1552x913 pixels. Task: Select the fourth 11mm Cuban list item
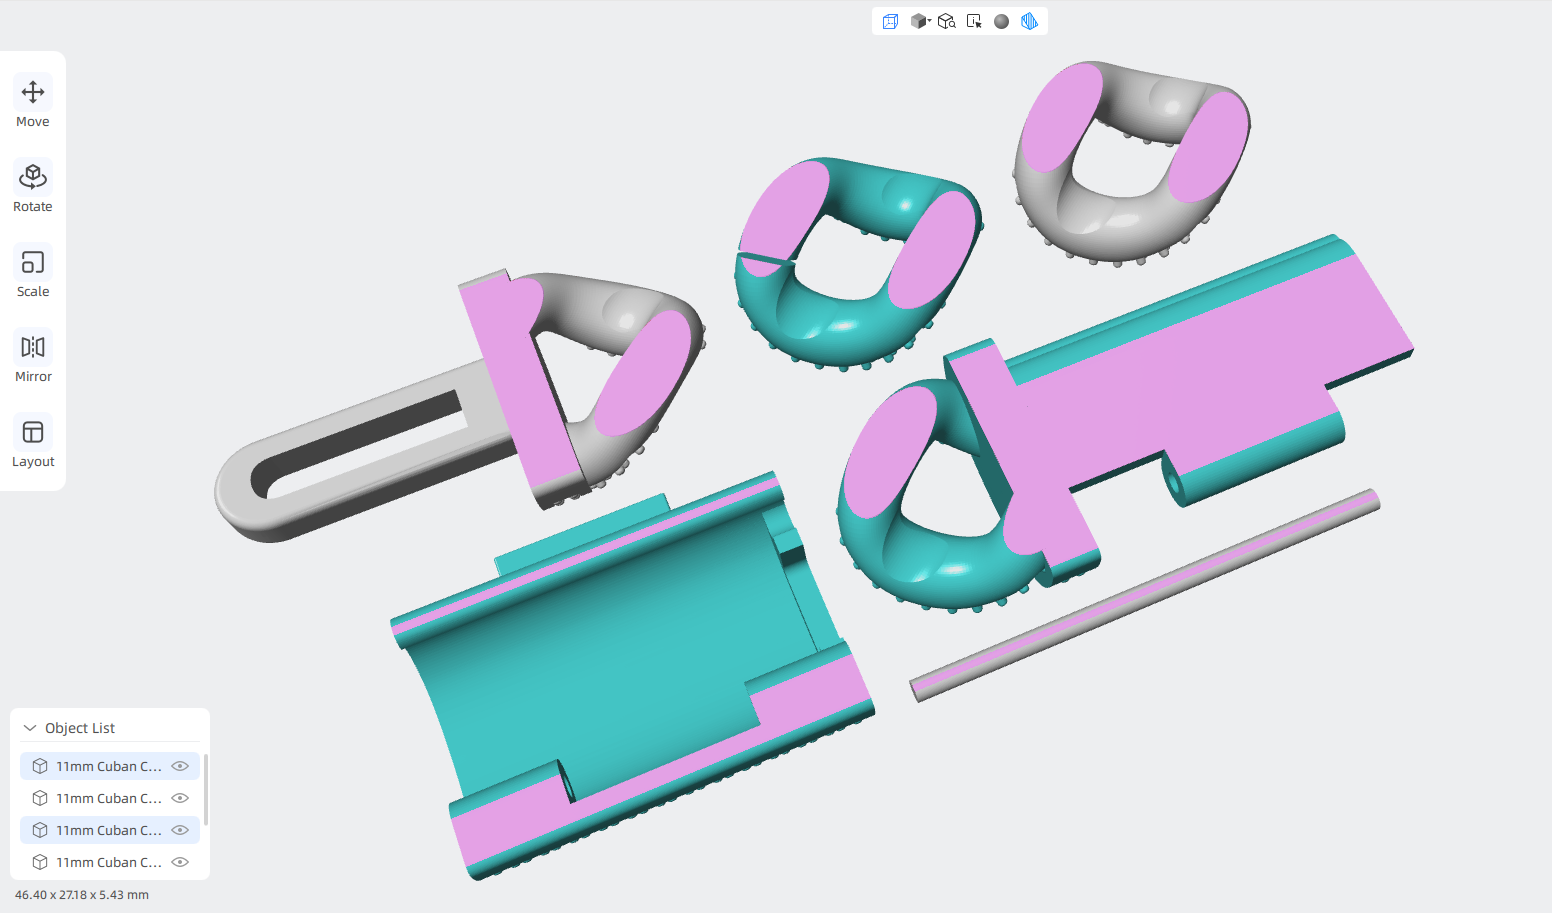coord(110,862)
